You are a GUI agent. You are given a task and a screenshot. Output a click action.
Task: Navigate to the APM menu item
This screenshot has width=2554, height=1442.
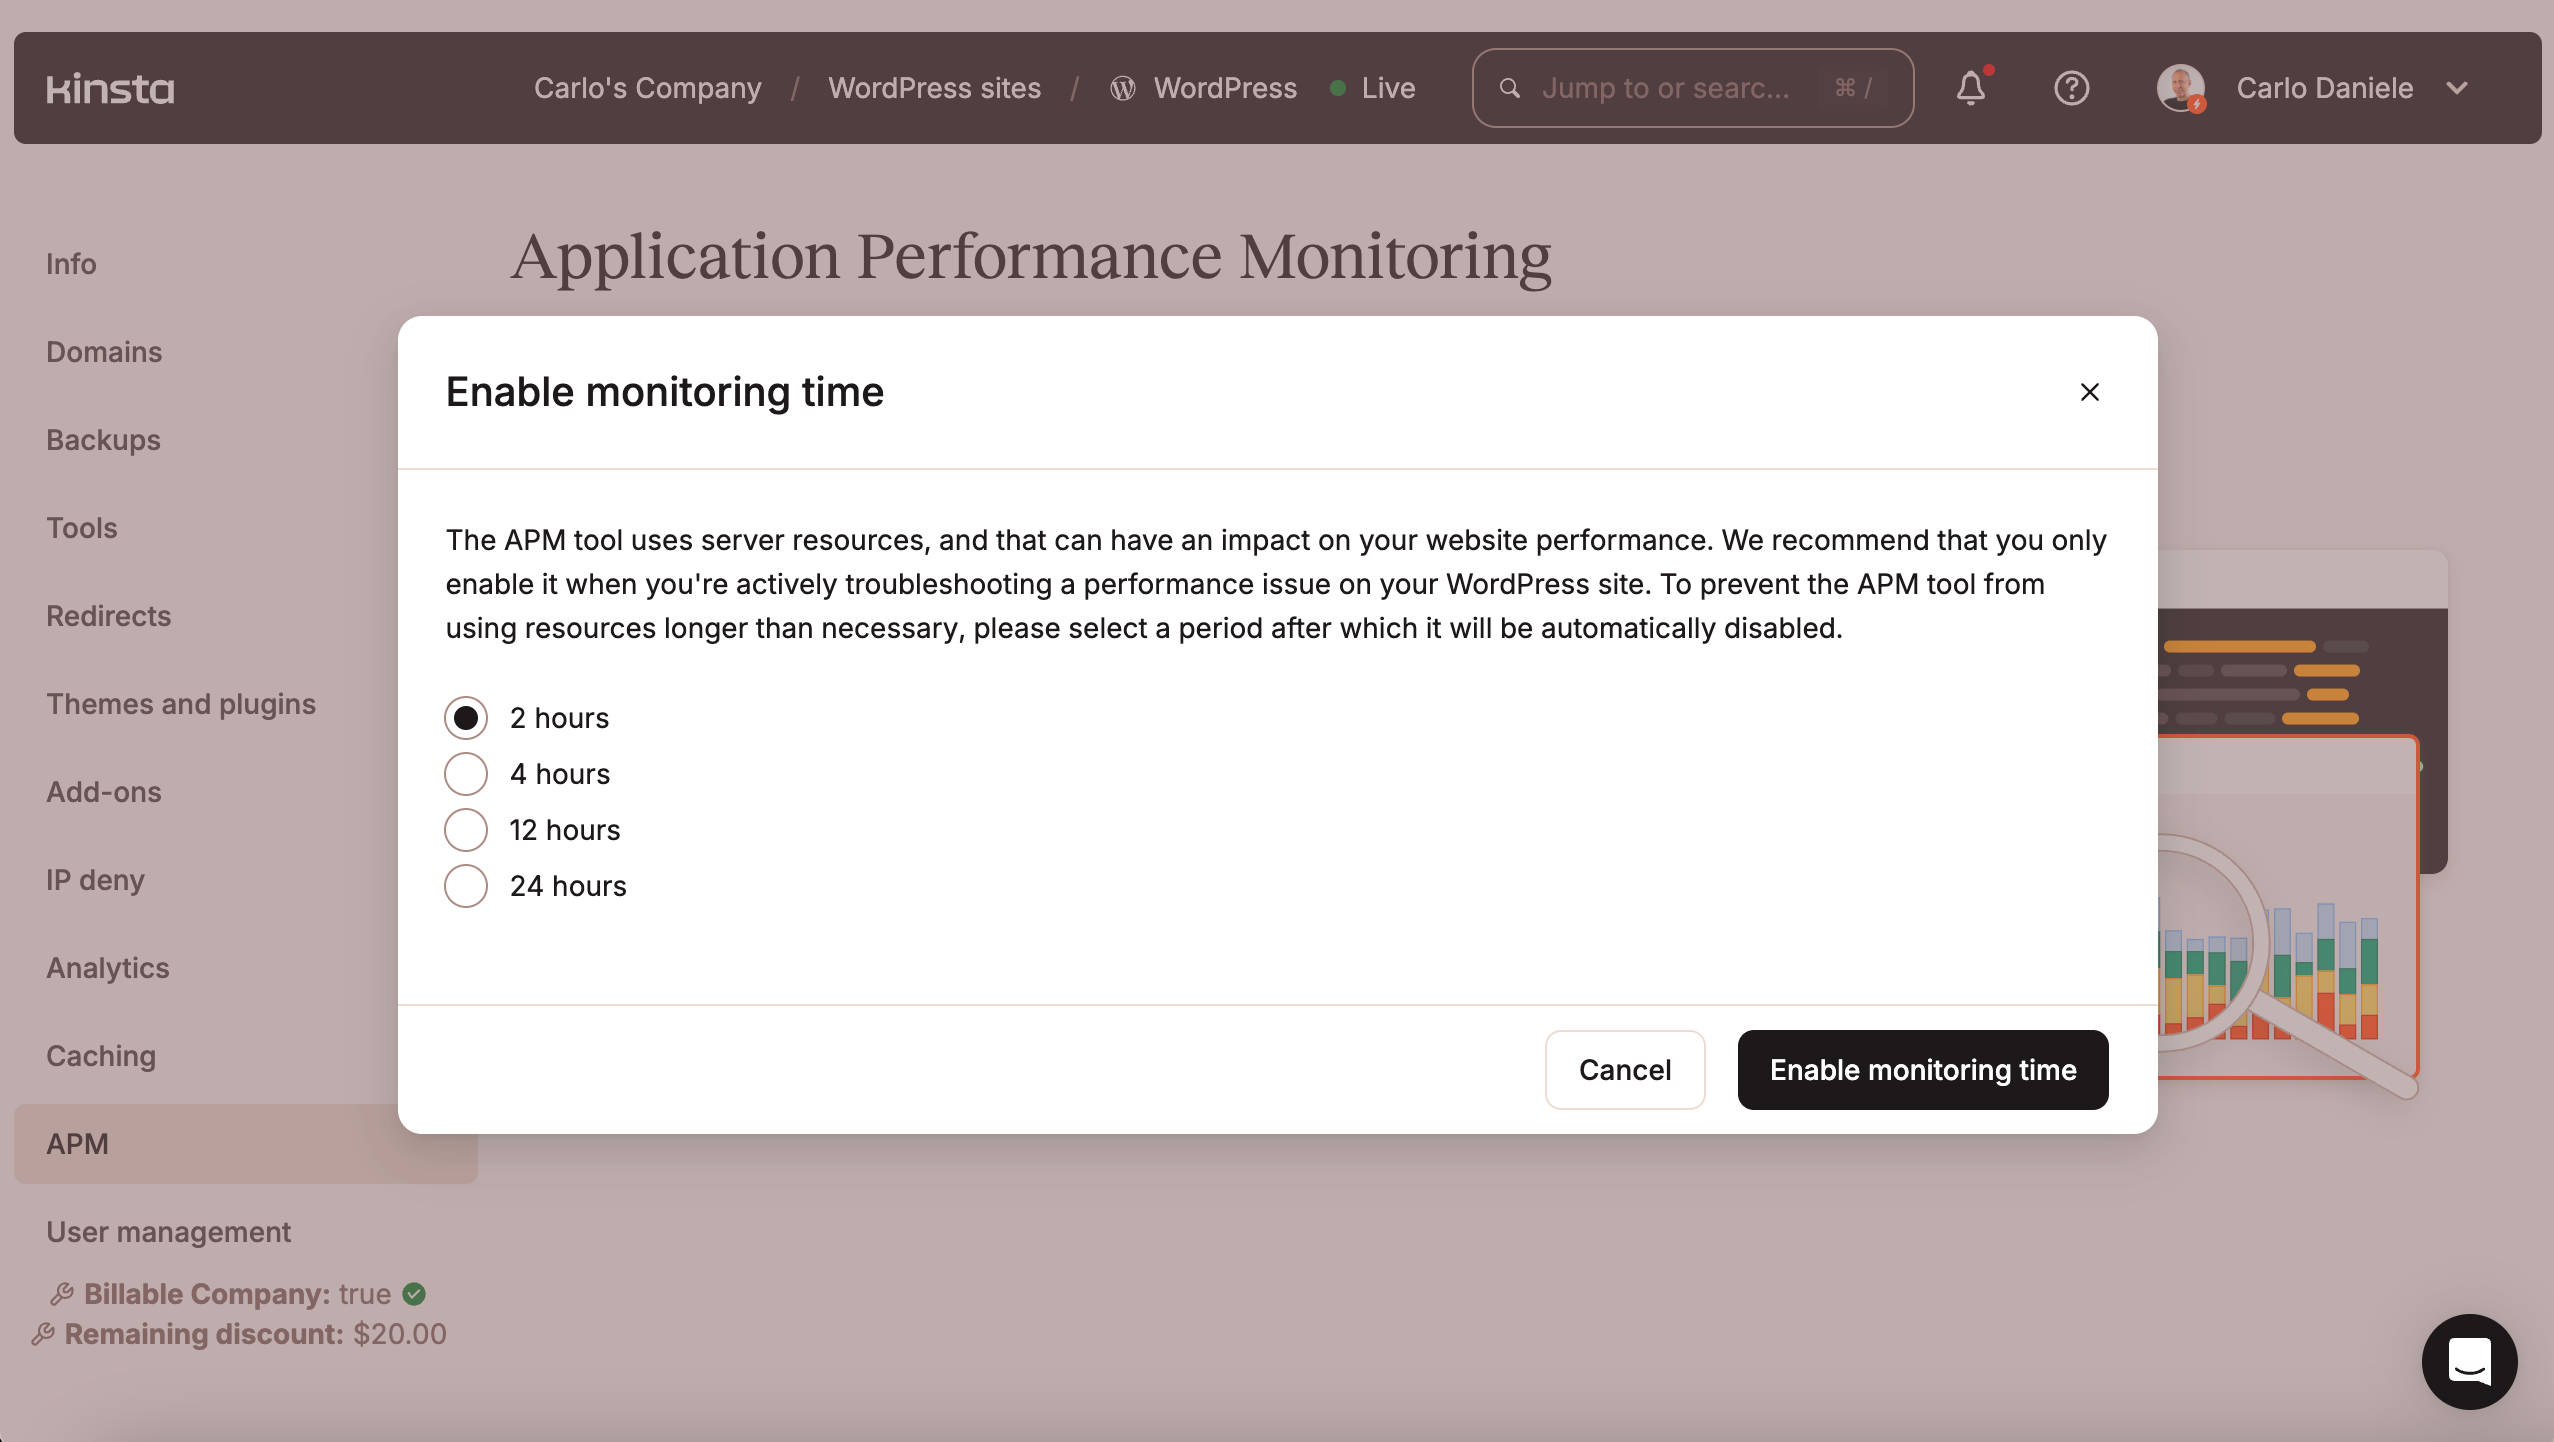(77, 1142)
